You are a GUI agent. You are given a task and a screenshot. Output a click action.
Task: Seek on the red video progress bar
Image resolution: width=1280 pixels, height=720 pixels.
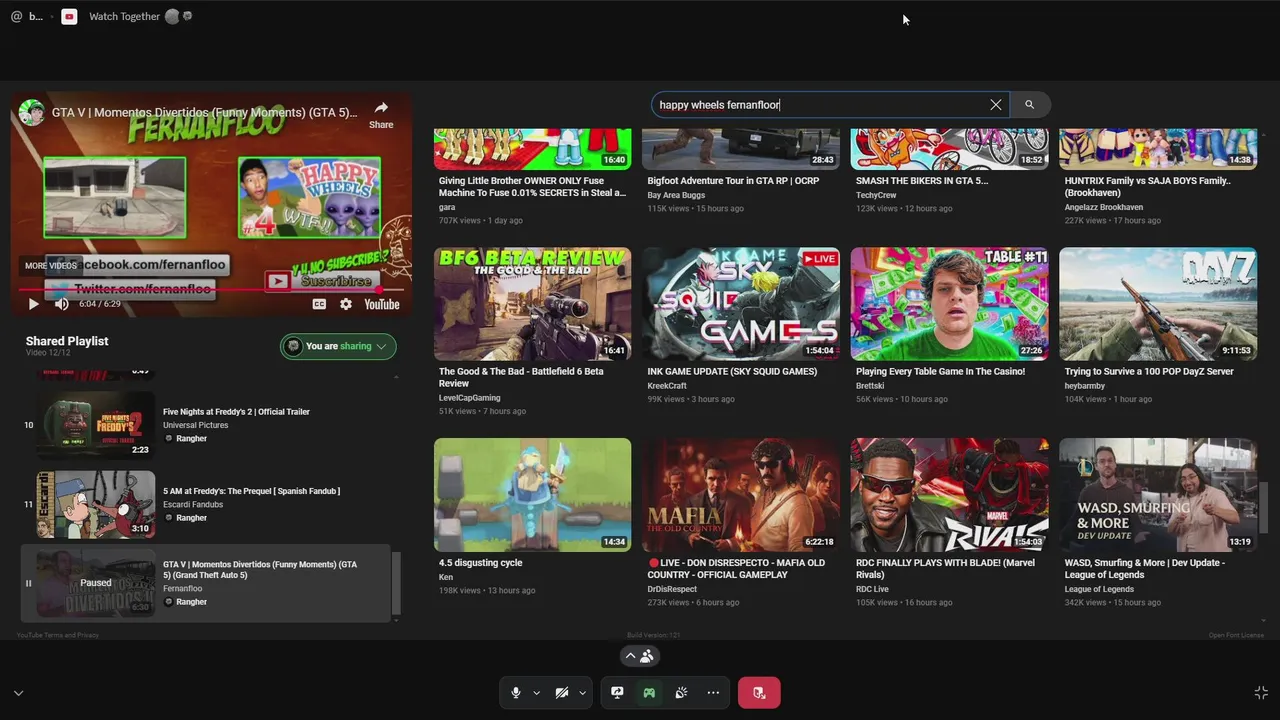[210, 289]
